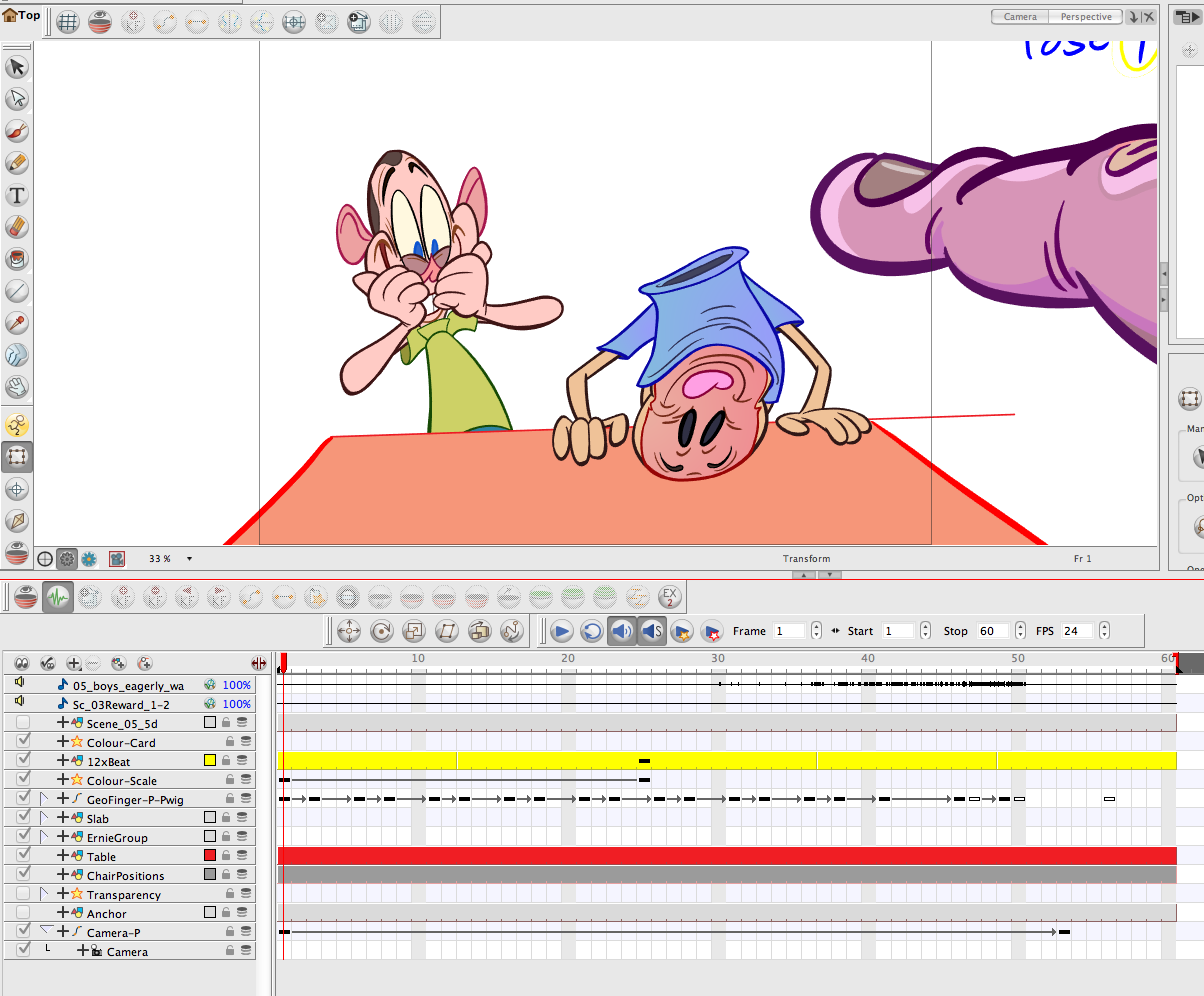
Task: Select the Dropper tool
Action: click(x=16, y=323)
